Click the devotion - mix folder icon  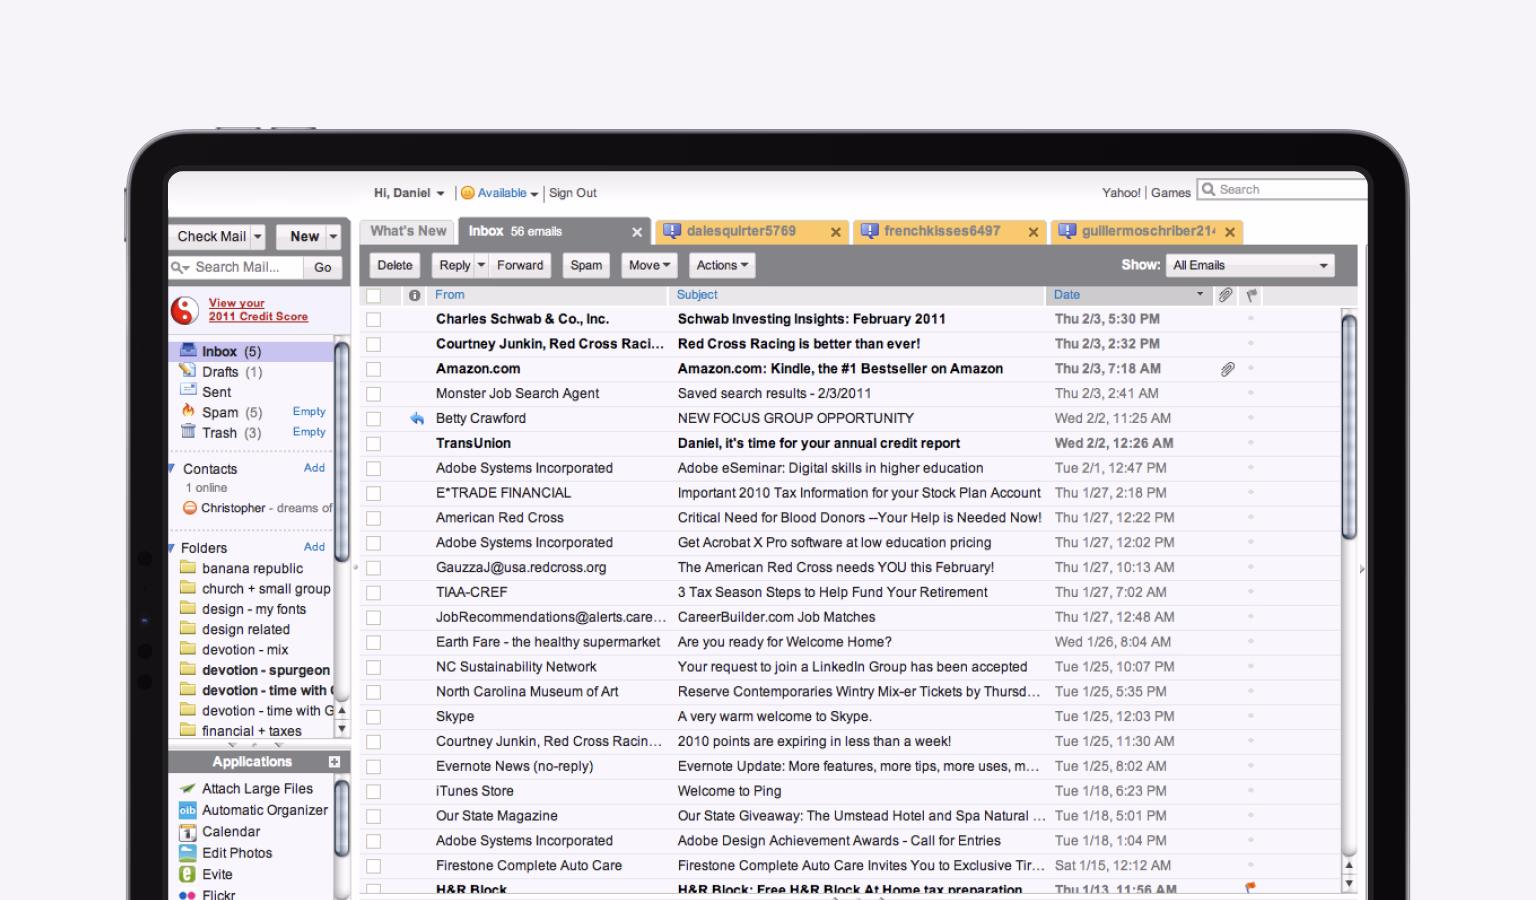click(x=188, y=648)
